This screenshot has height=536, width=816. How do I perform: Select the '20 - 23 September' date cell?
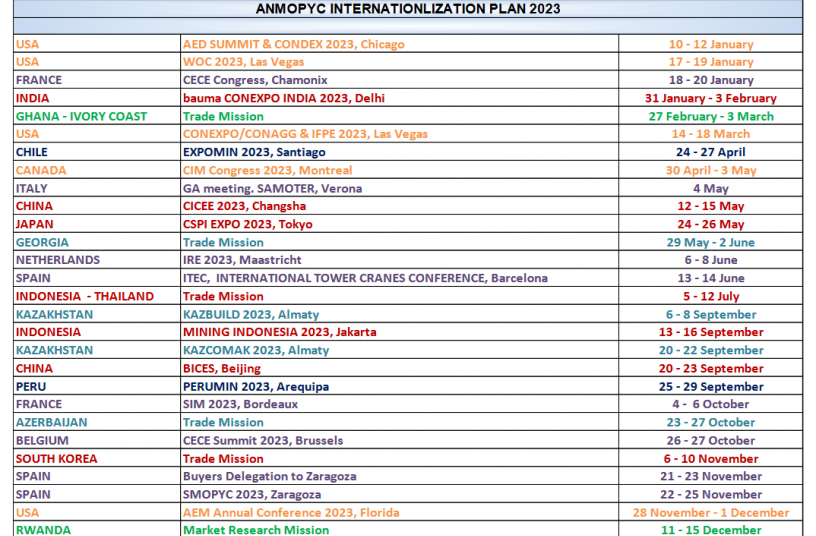click(x=711, y=368)
